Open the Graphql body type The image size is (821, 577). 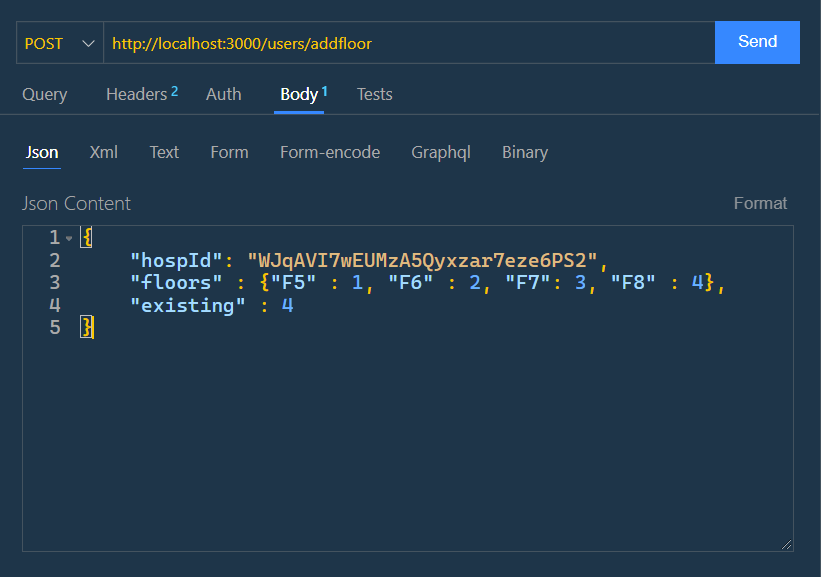[441, 152]
